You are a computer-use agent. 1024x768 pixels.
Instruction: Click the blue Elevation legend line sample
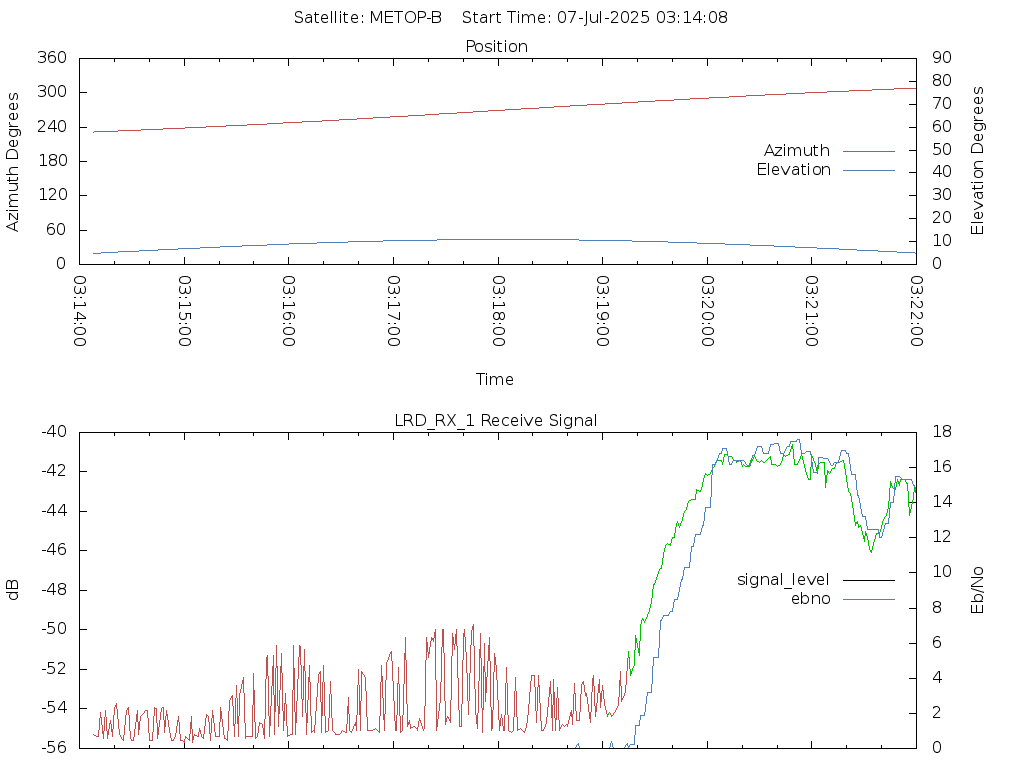coord(869,170)
